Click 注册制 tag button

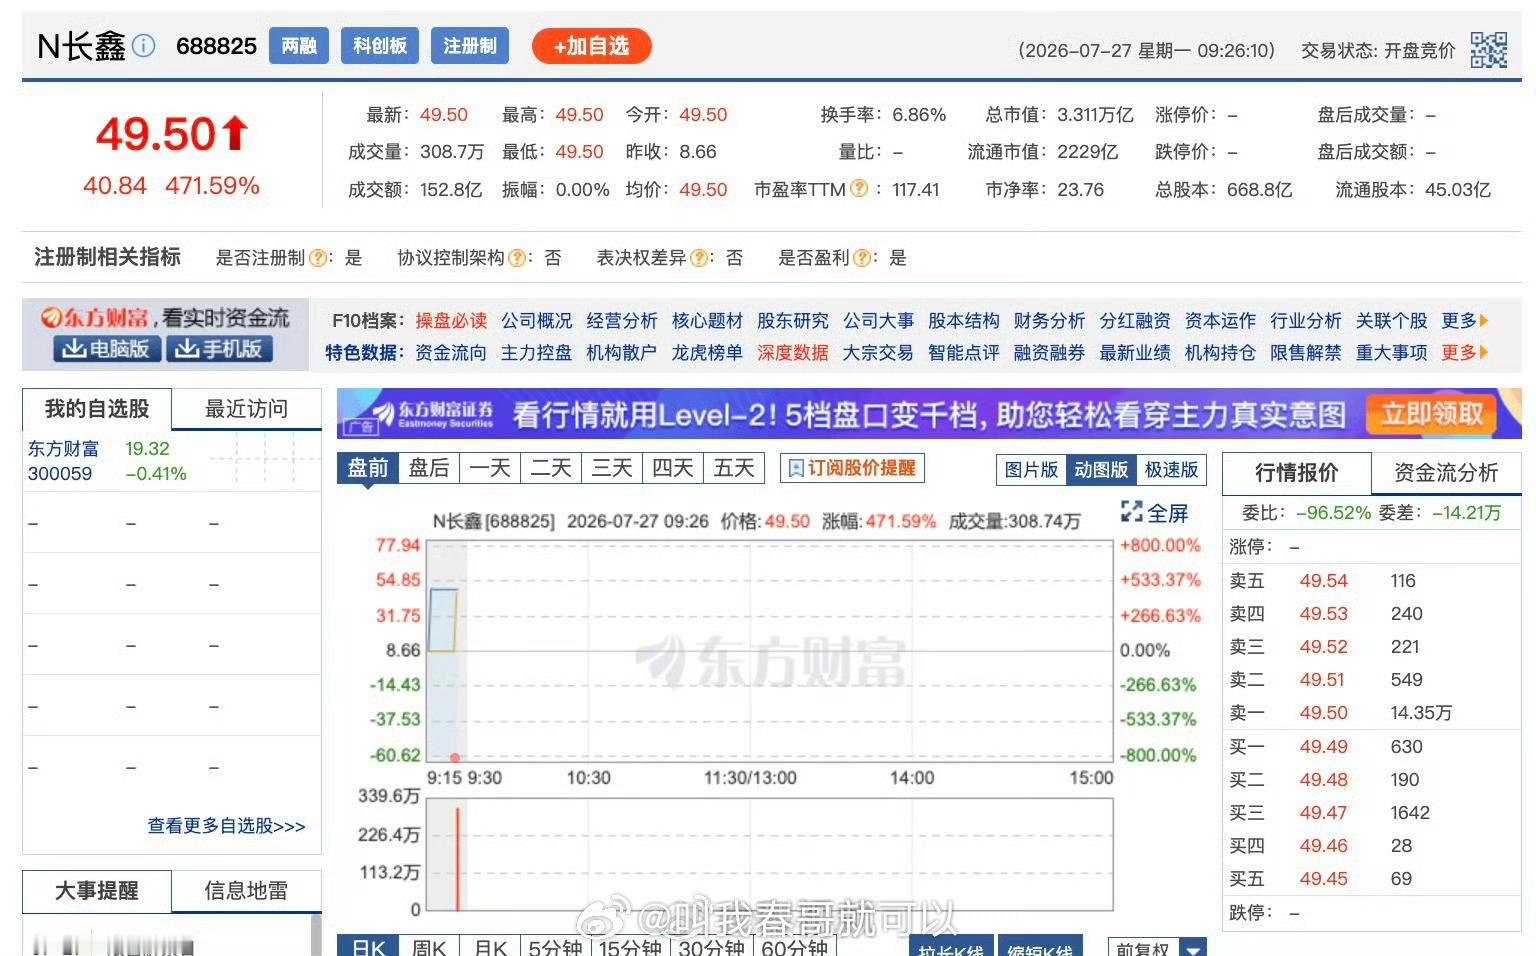[470, 46]
